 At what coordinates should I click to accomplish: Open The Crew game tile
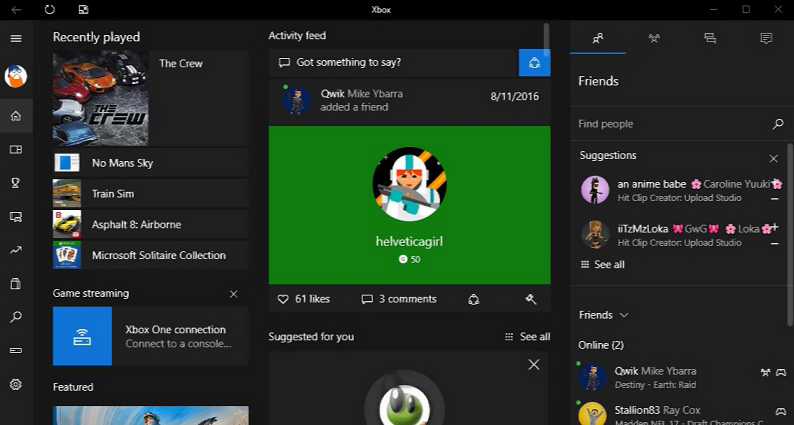point(150,98)
